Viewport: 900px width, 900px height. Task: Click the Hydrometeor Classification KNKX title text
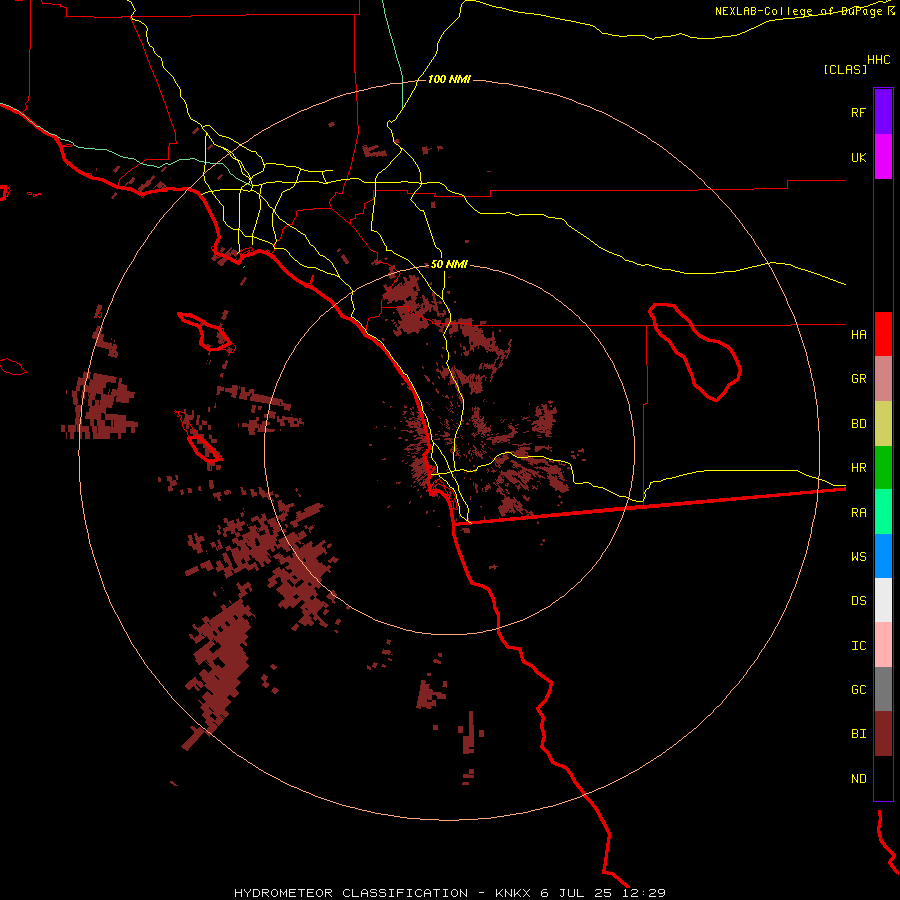[x=449, y=893]
